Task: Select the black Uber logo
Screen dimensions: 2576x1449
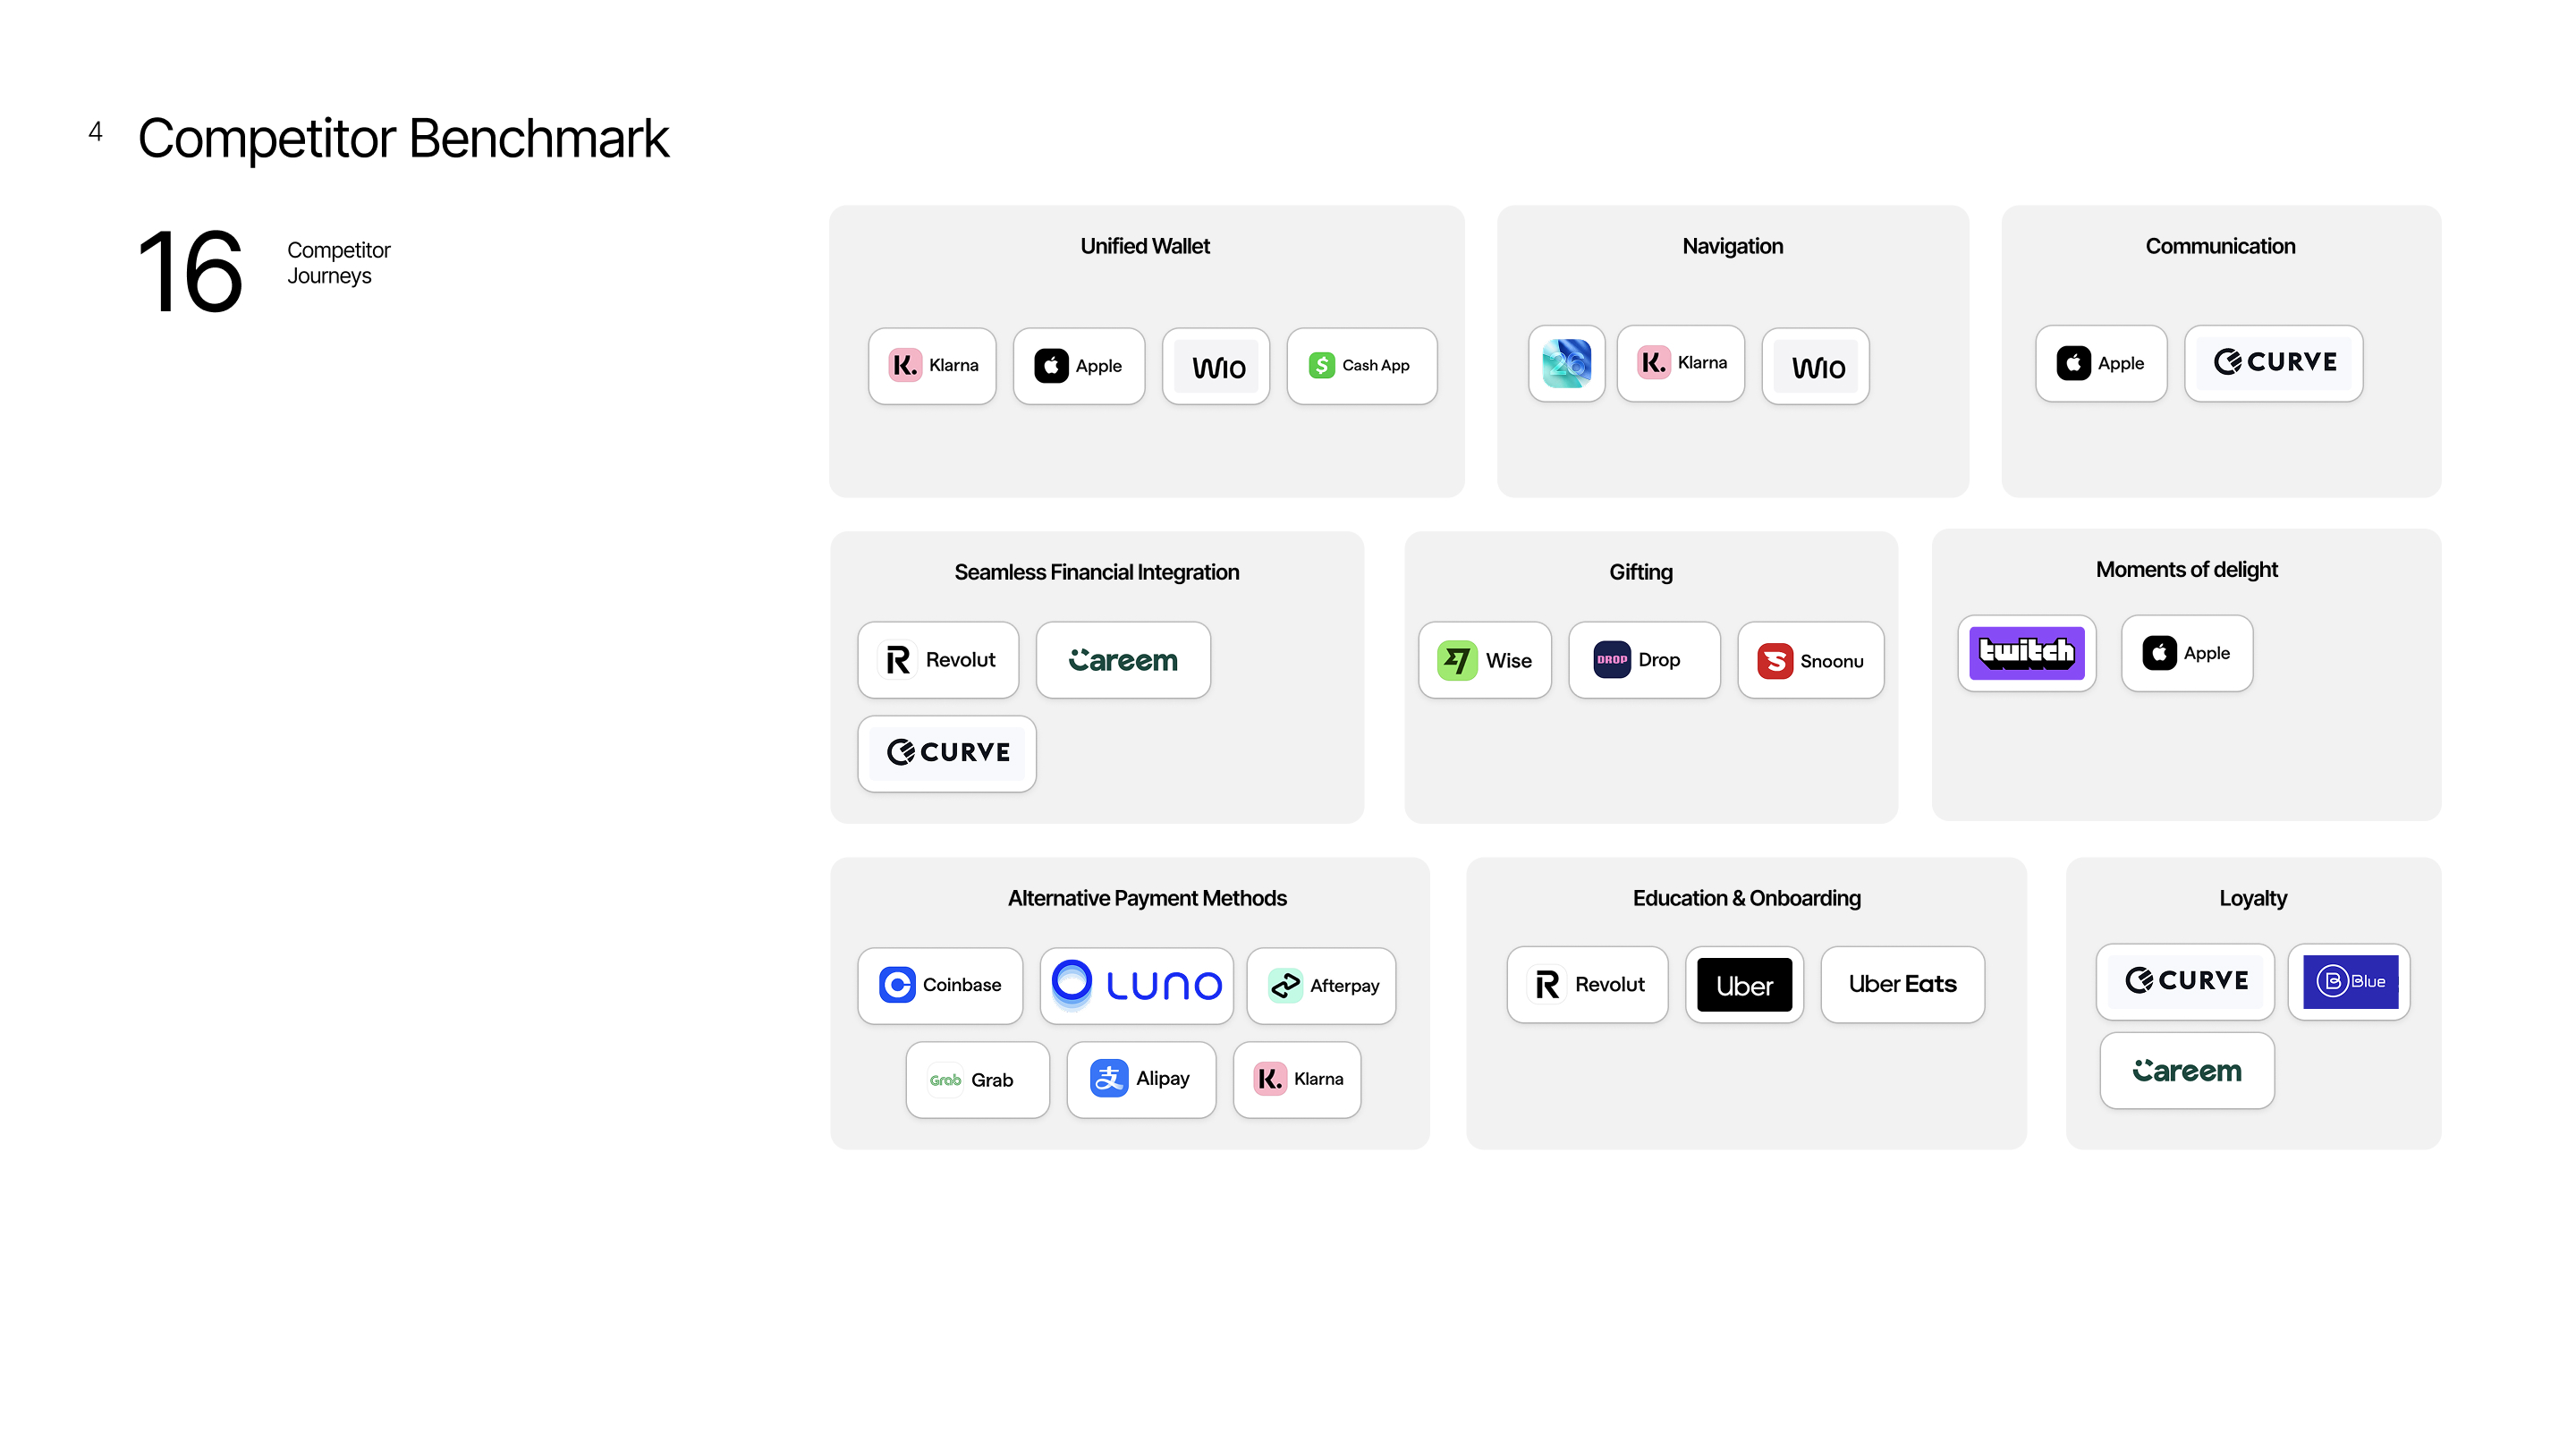Action: 1745,985
